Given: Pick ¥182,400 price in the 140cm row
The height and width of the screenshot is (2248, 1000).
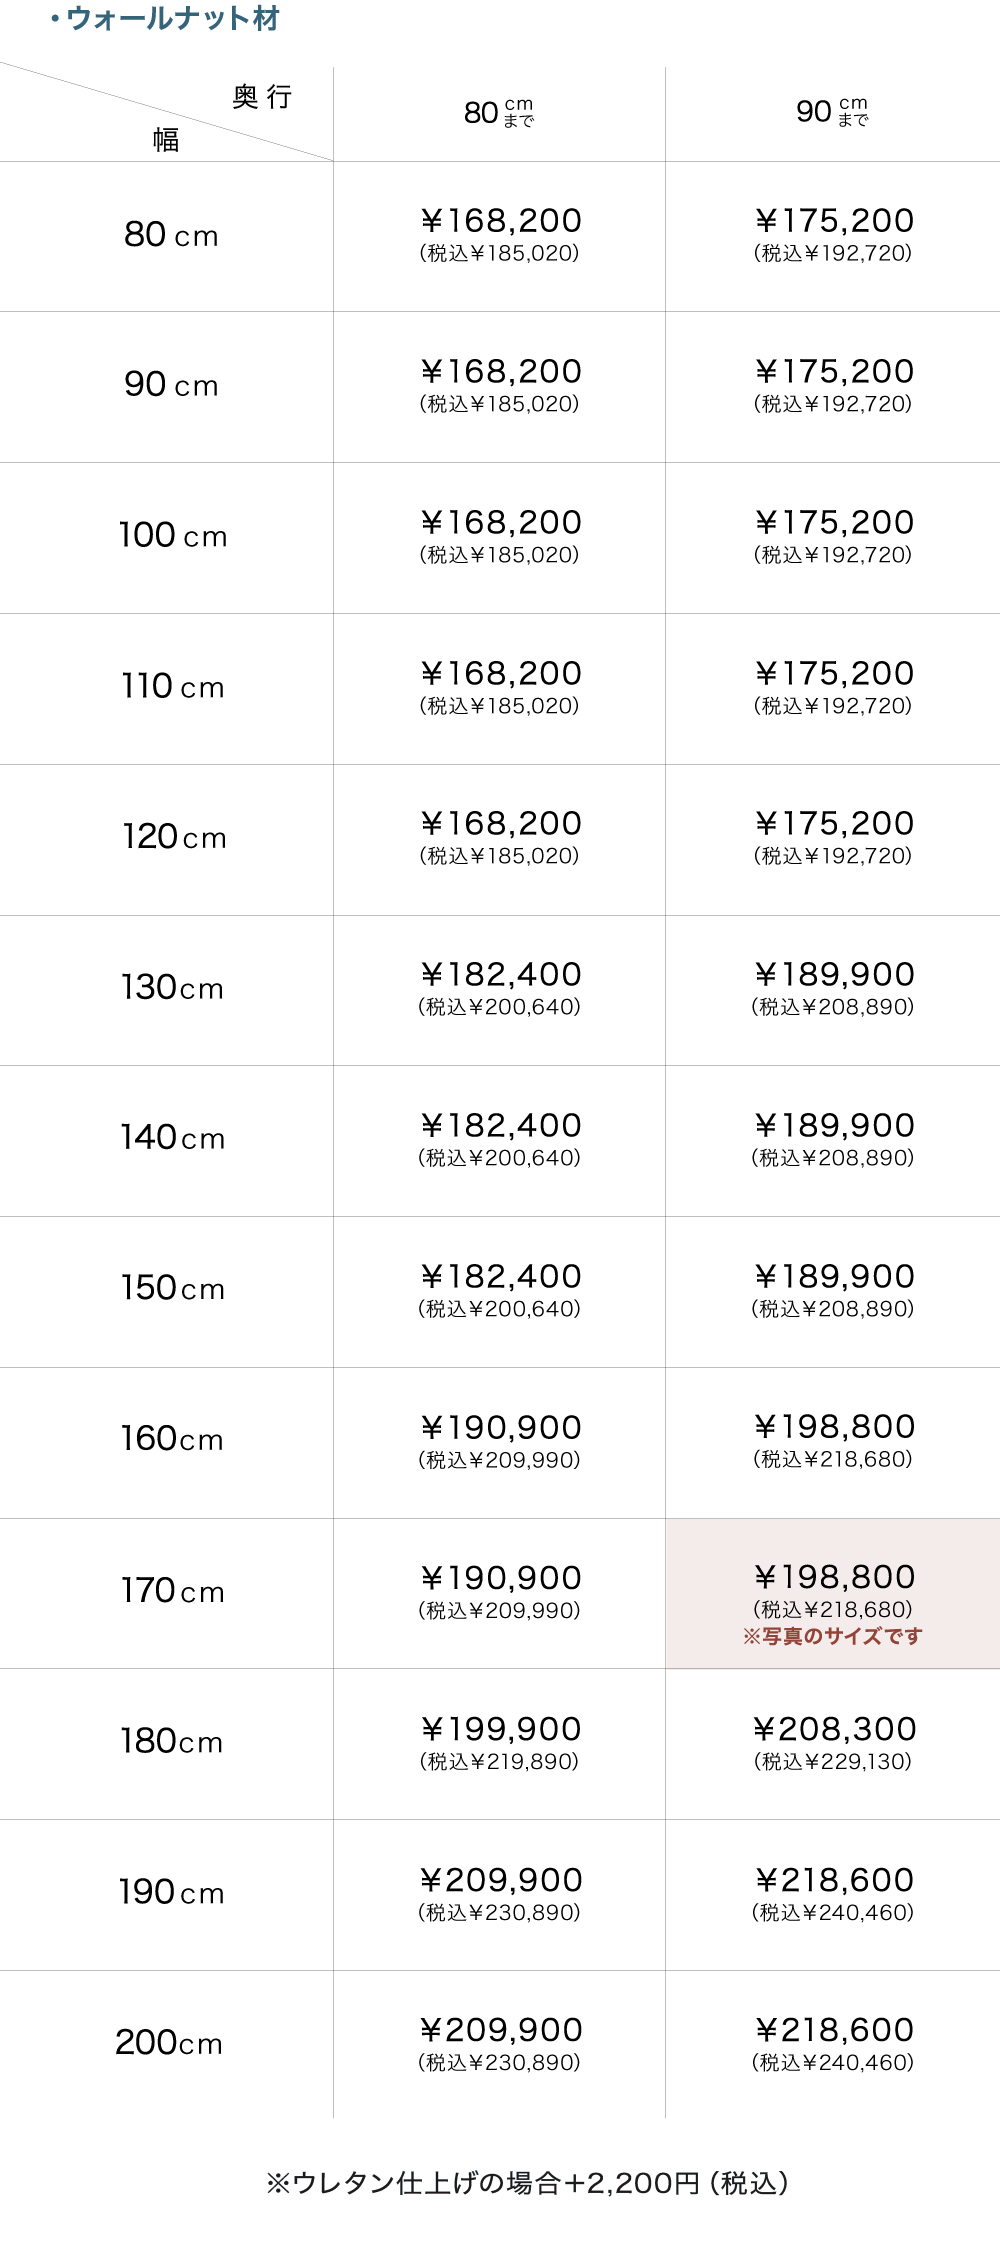Looking at the screenshot, I should point(500,1126).
